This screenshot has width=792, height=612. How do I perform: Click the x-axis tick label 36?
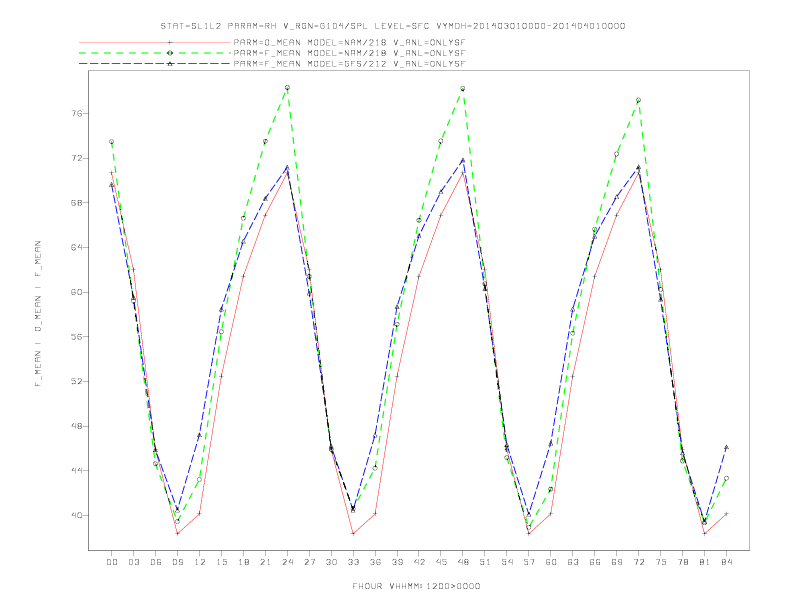tap(375, 562)
